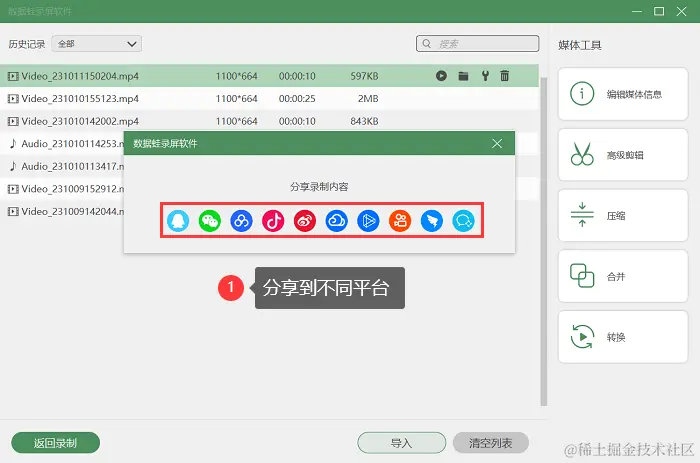This screenshot has height=463, width=700.
Task: Share via blue play-triangle icon
Action: pyautogui.click(x=368, y=221)
